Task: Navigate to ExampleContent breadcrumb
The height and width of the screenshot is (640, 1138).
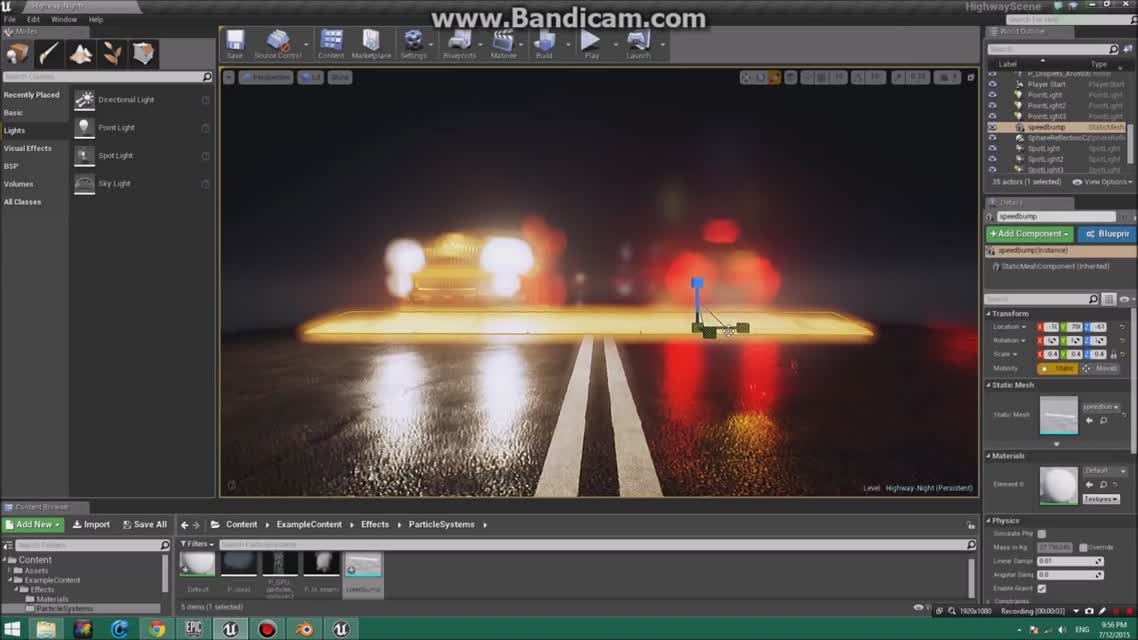Action: 309,525
